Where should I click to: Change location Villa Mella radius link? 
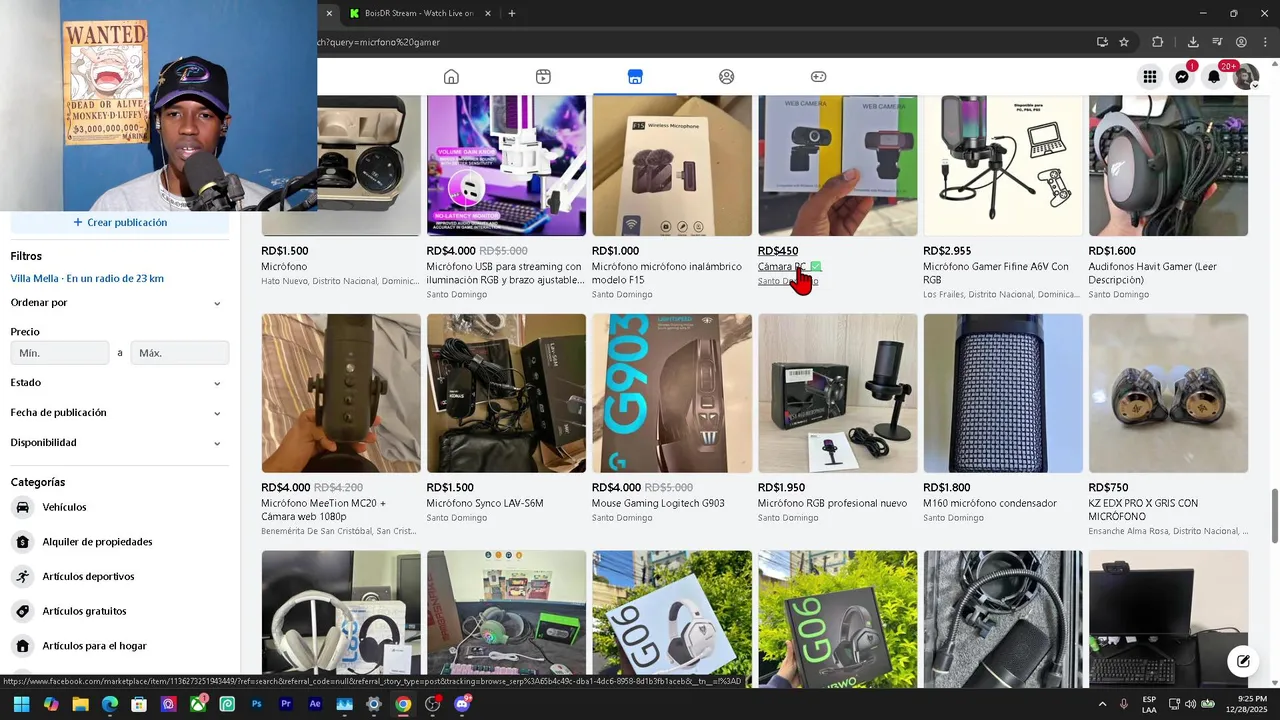pos(87,278)
